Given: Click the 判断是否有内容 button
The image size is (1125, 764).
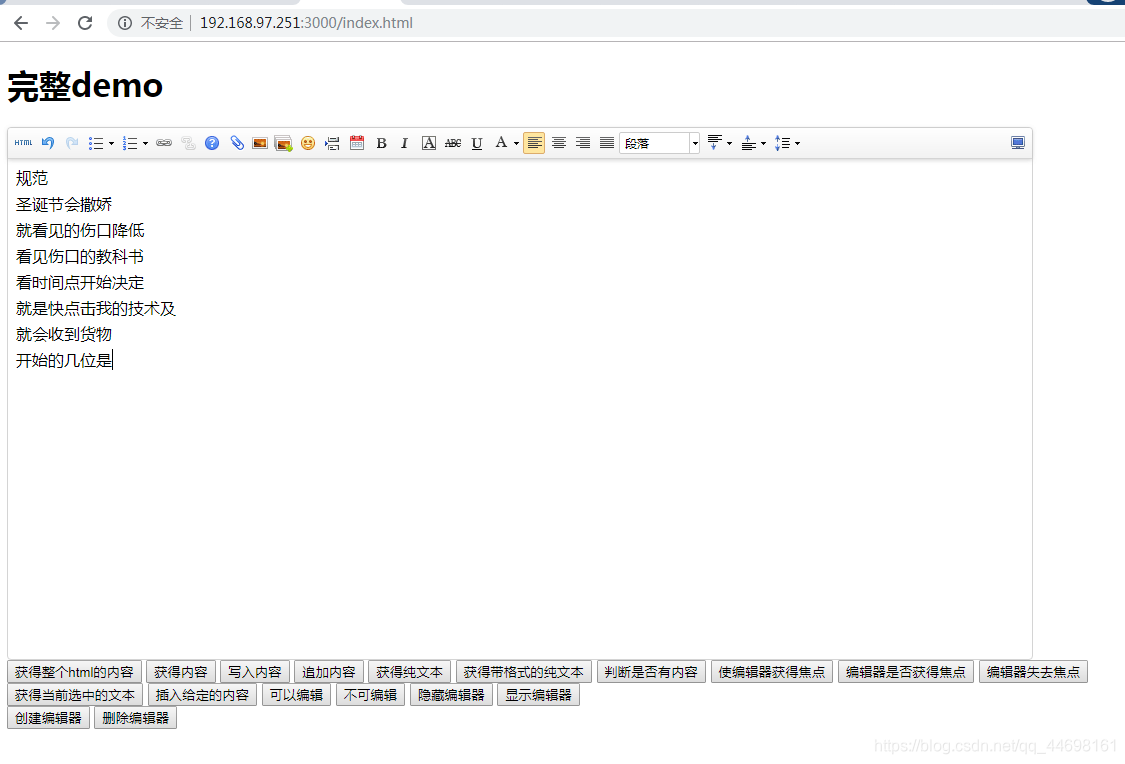Looking at the screenshot, I should 651,672.
